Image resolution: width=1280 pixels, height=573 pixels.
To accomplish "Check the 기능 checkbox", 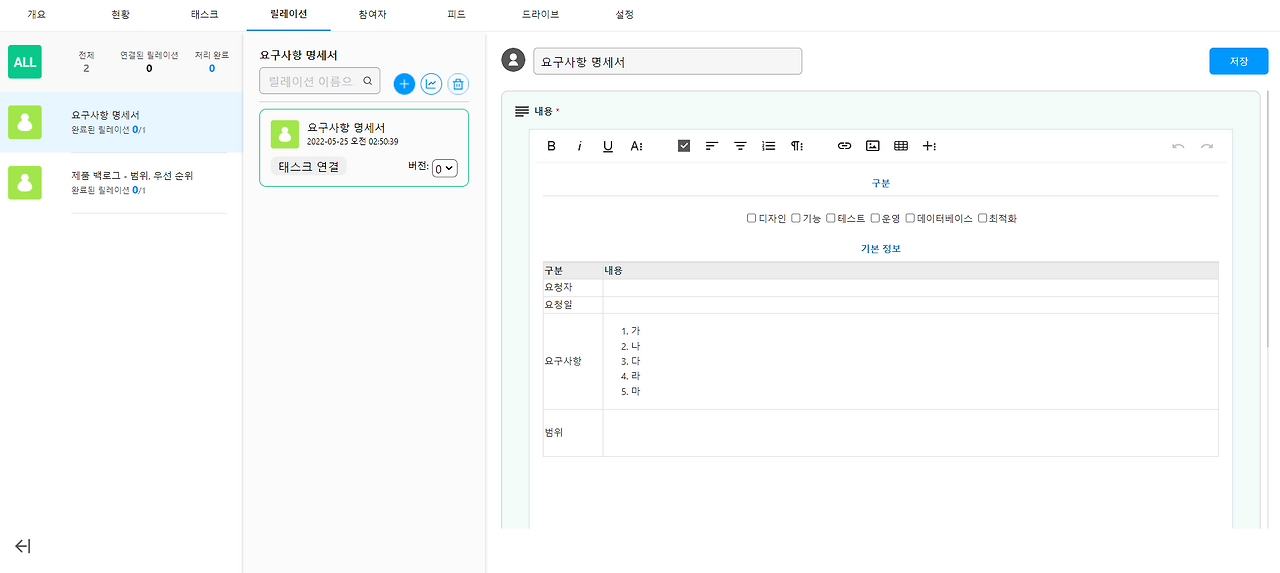I will pyautogui.click(x=796, y=218).
